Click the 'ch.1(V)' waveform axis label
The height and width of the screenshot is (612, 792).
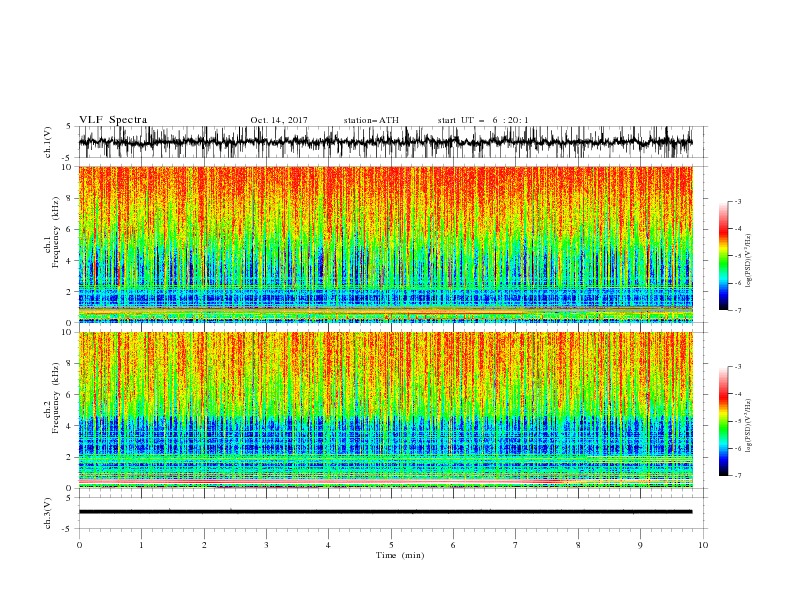pos(48,142)
